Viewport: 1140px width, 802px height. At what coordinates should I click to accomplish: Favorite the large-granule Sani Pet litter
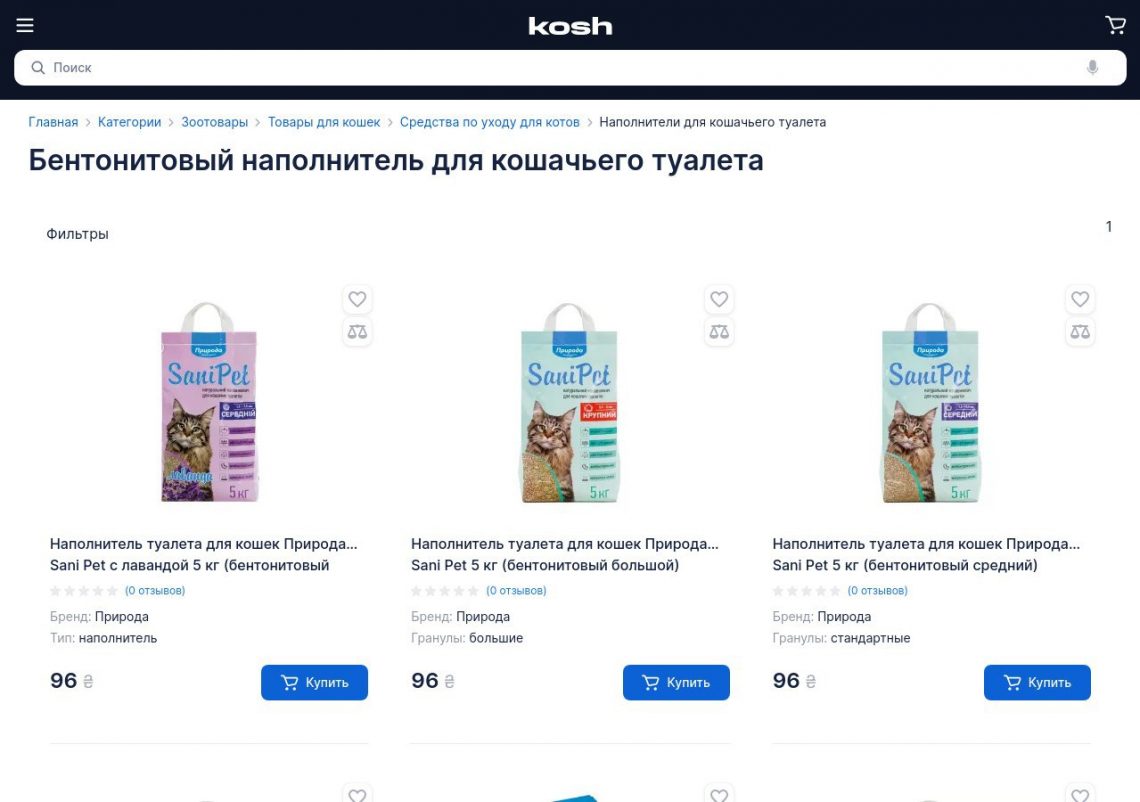pos(719,299)
